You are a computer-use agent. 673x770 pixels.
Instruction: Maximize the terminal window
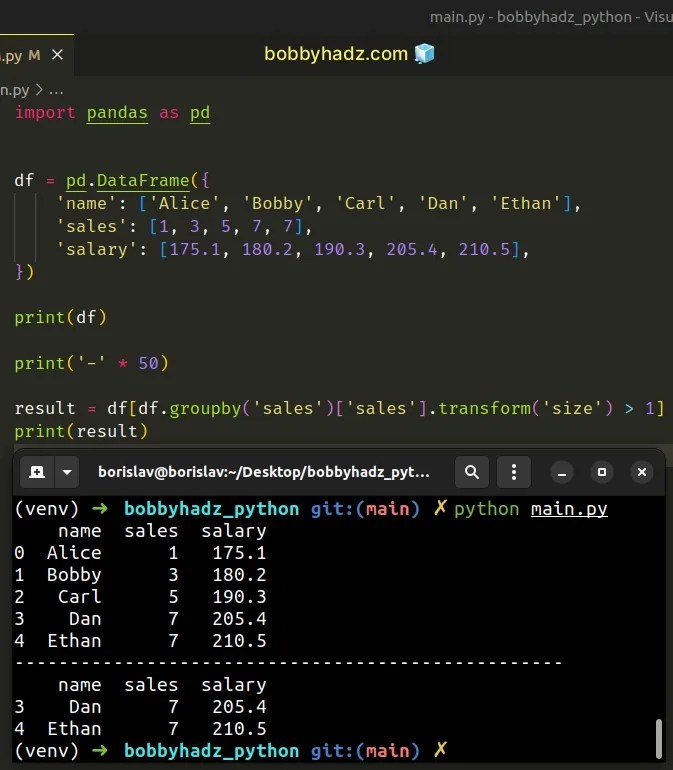602,472
